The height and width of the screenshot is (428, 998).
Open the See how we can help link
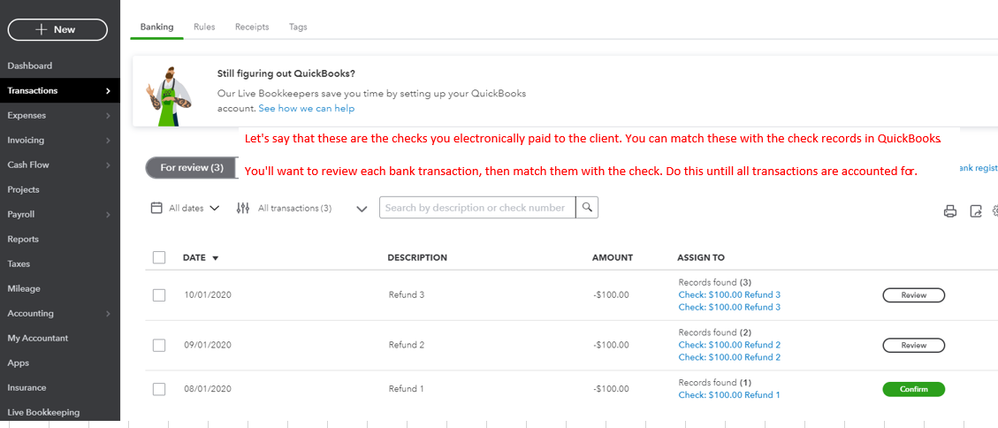coord(306,108)
